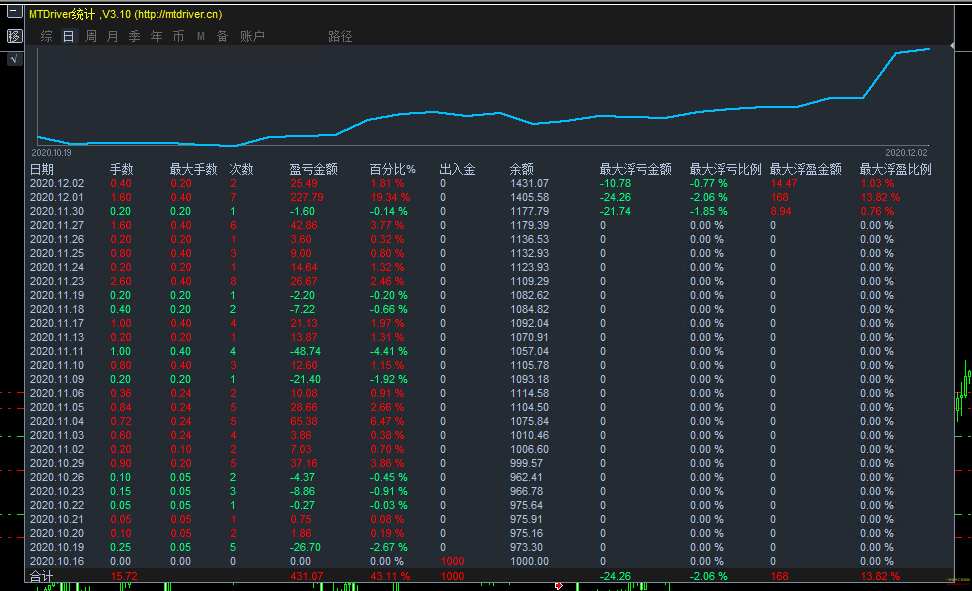Click the 最大浮盈金额 column header
The image size is (972, 591).
click(x=805, y=169)
